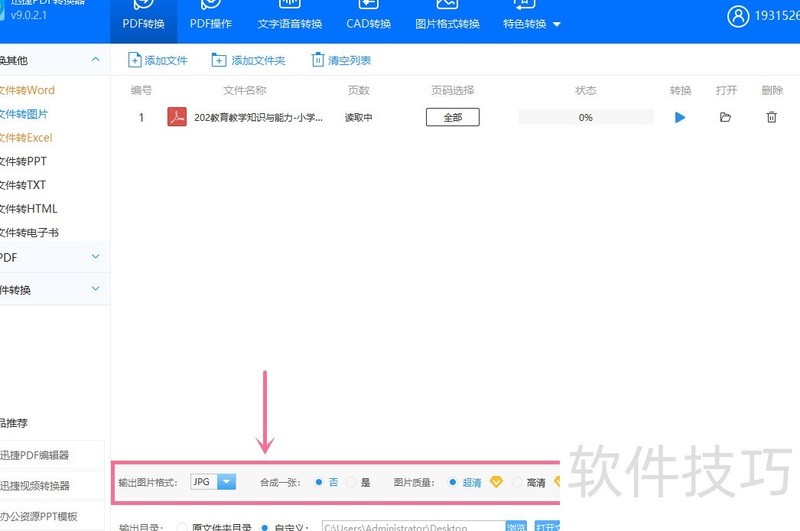Expand the 件转换 sidebar section chevron
The height and width of the screenshot is (531, 800).
(x=95, y=289)
